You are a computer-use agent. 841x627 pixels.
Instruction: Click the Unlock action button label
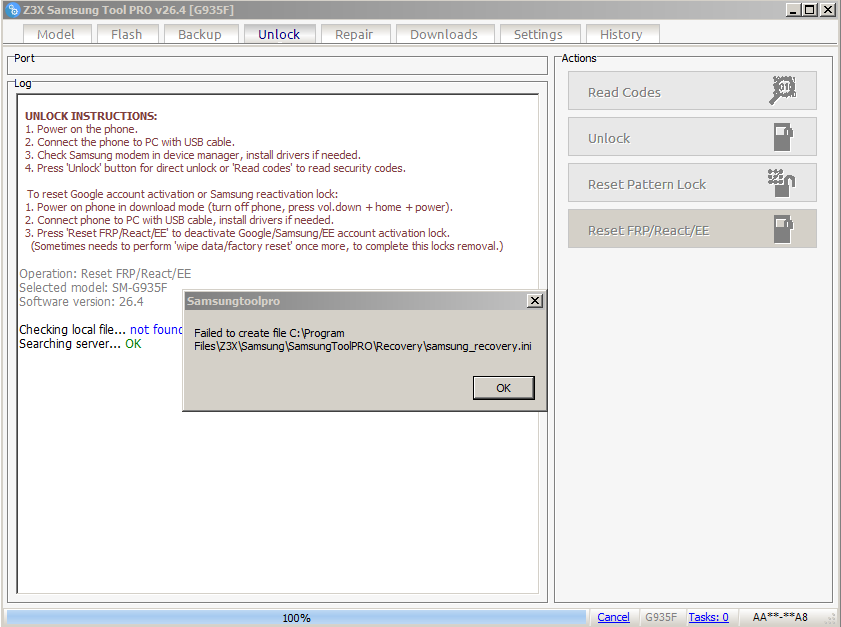609,138
